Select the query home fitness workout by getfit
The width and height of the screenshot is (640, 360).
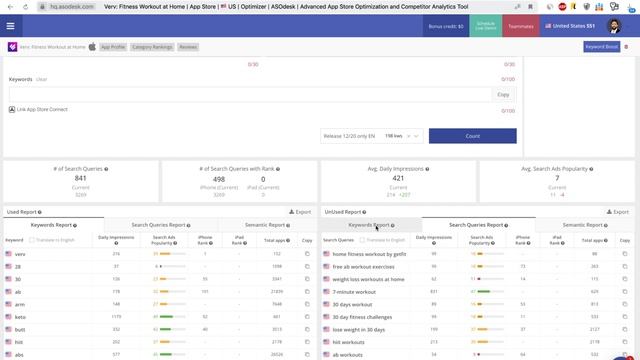click(x=369, y=254)
